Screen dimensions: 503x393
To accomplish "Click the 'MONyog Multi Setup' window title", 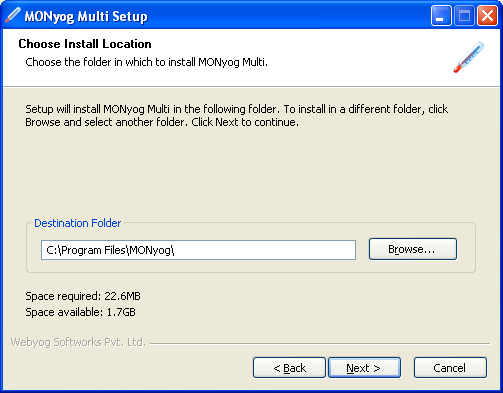I will [86, 16].
